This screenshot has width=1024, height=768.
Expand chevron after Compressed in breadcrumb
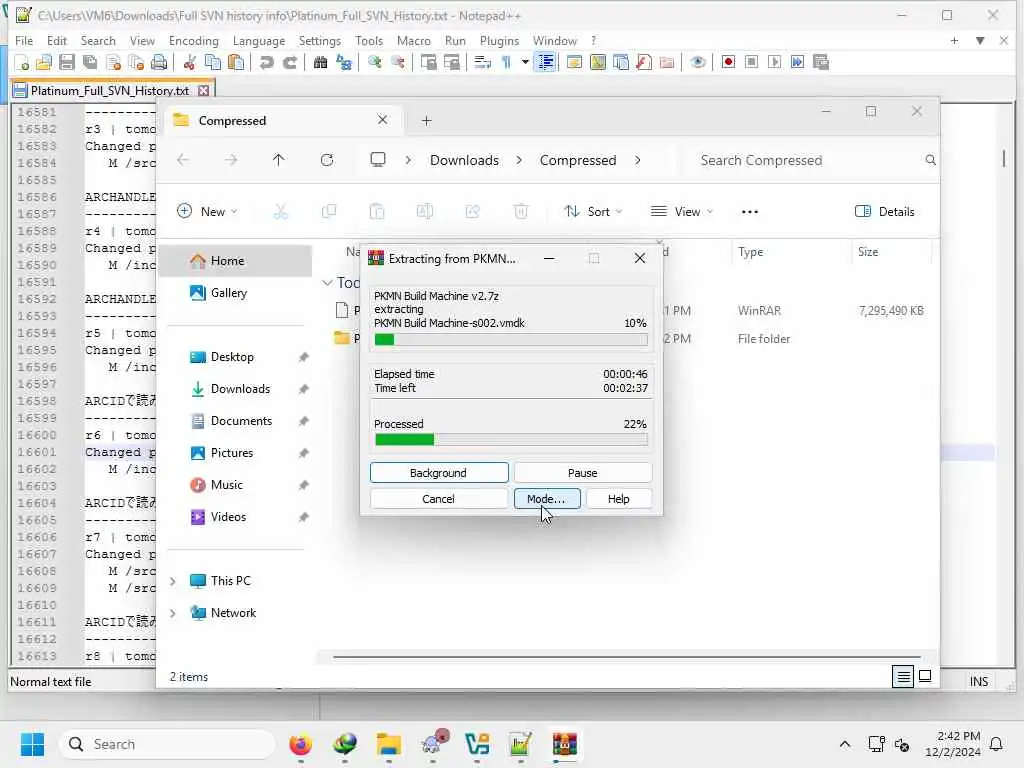(x=638, y=160)
